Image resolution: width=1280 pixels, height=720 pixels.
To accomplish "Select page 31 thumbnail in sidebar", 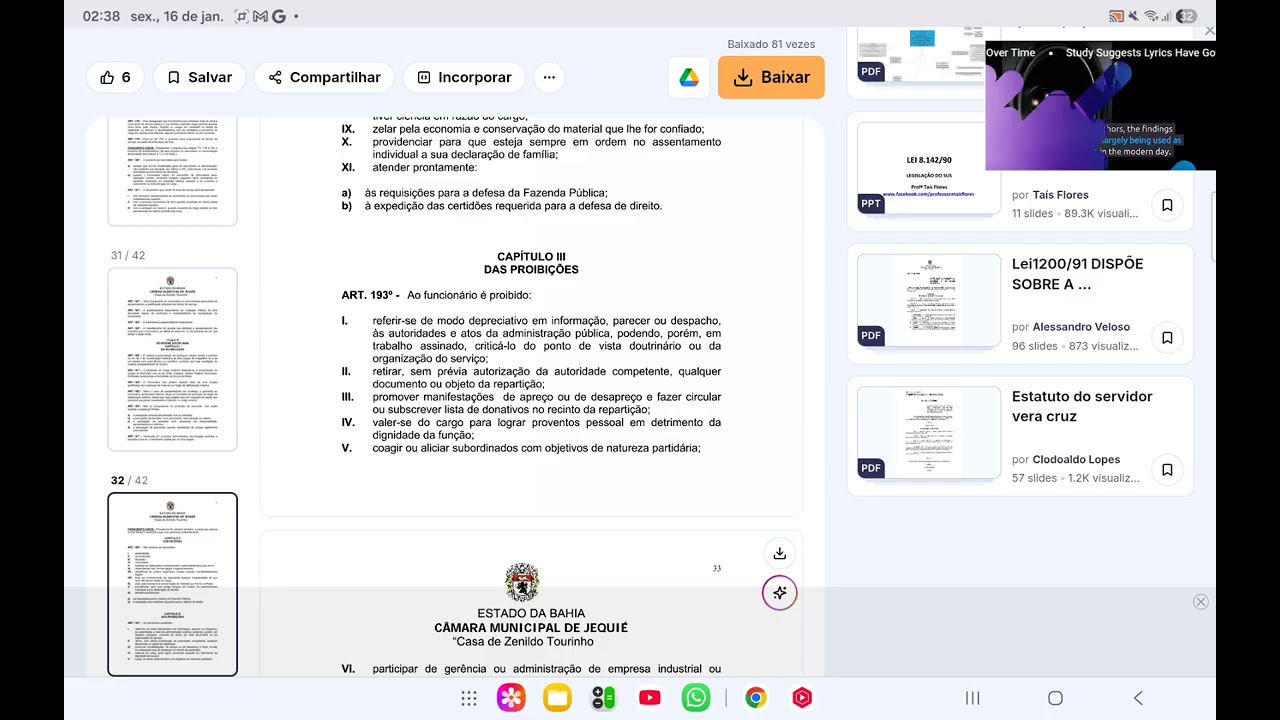I will (x=172, y=359).
